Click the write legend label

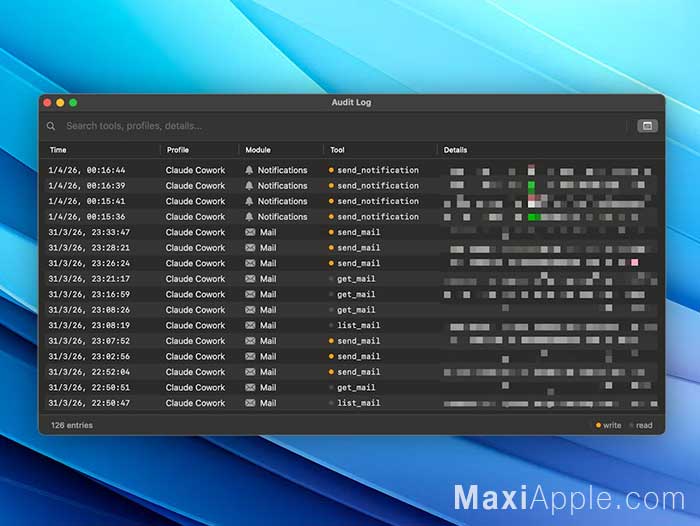(x=612, y=425)
